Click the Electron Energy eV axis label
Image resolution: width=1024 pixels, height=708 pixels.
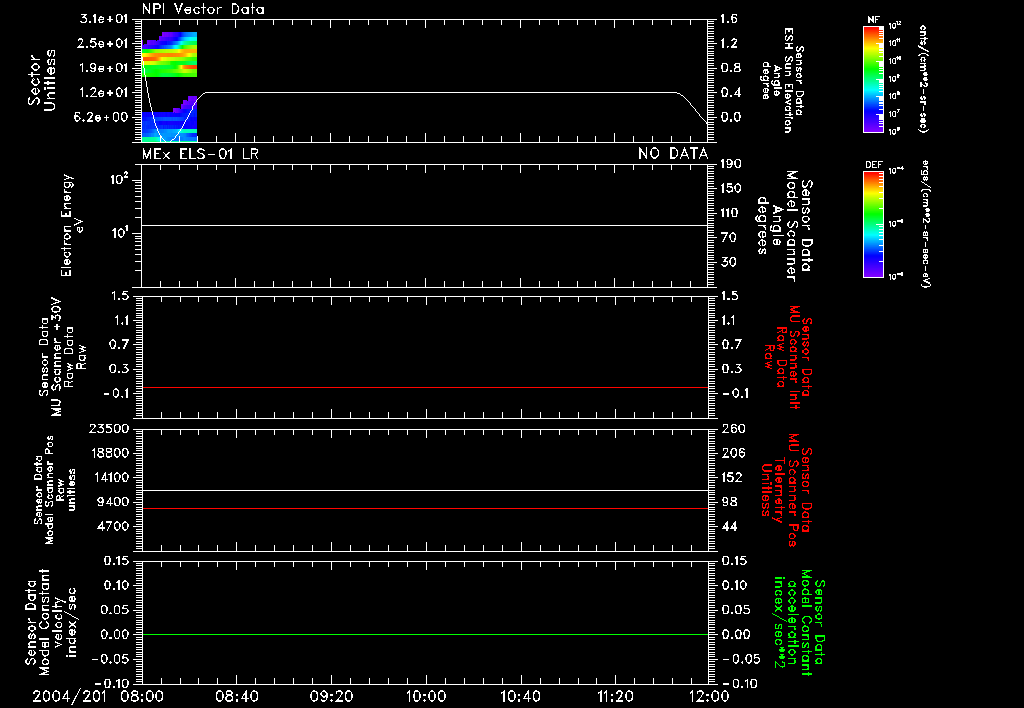(x=72, y=225)
